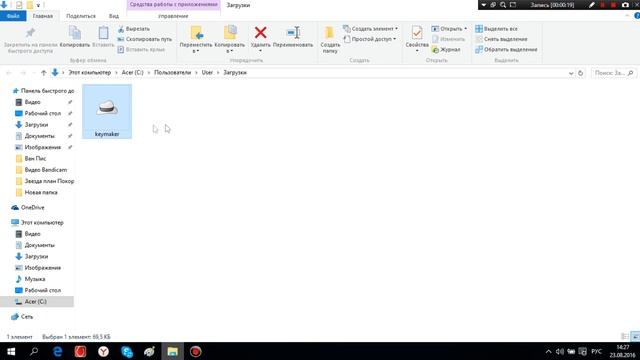Open pinned Видео under Quick access
This screenshot has width=640, height=360.
(32, 102)
